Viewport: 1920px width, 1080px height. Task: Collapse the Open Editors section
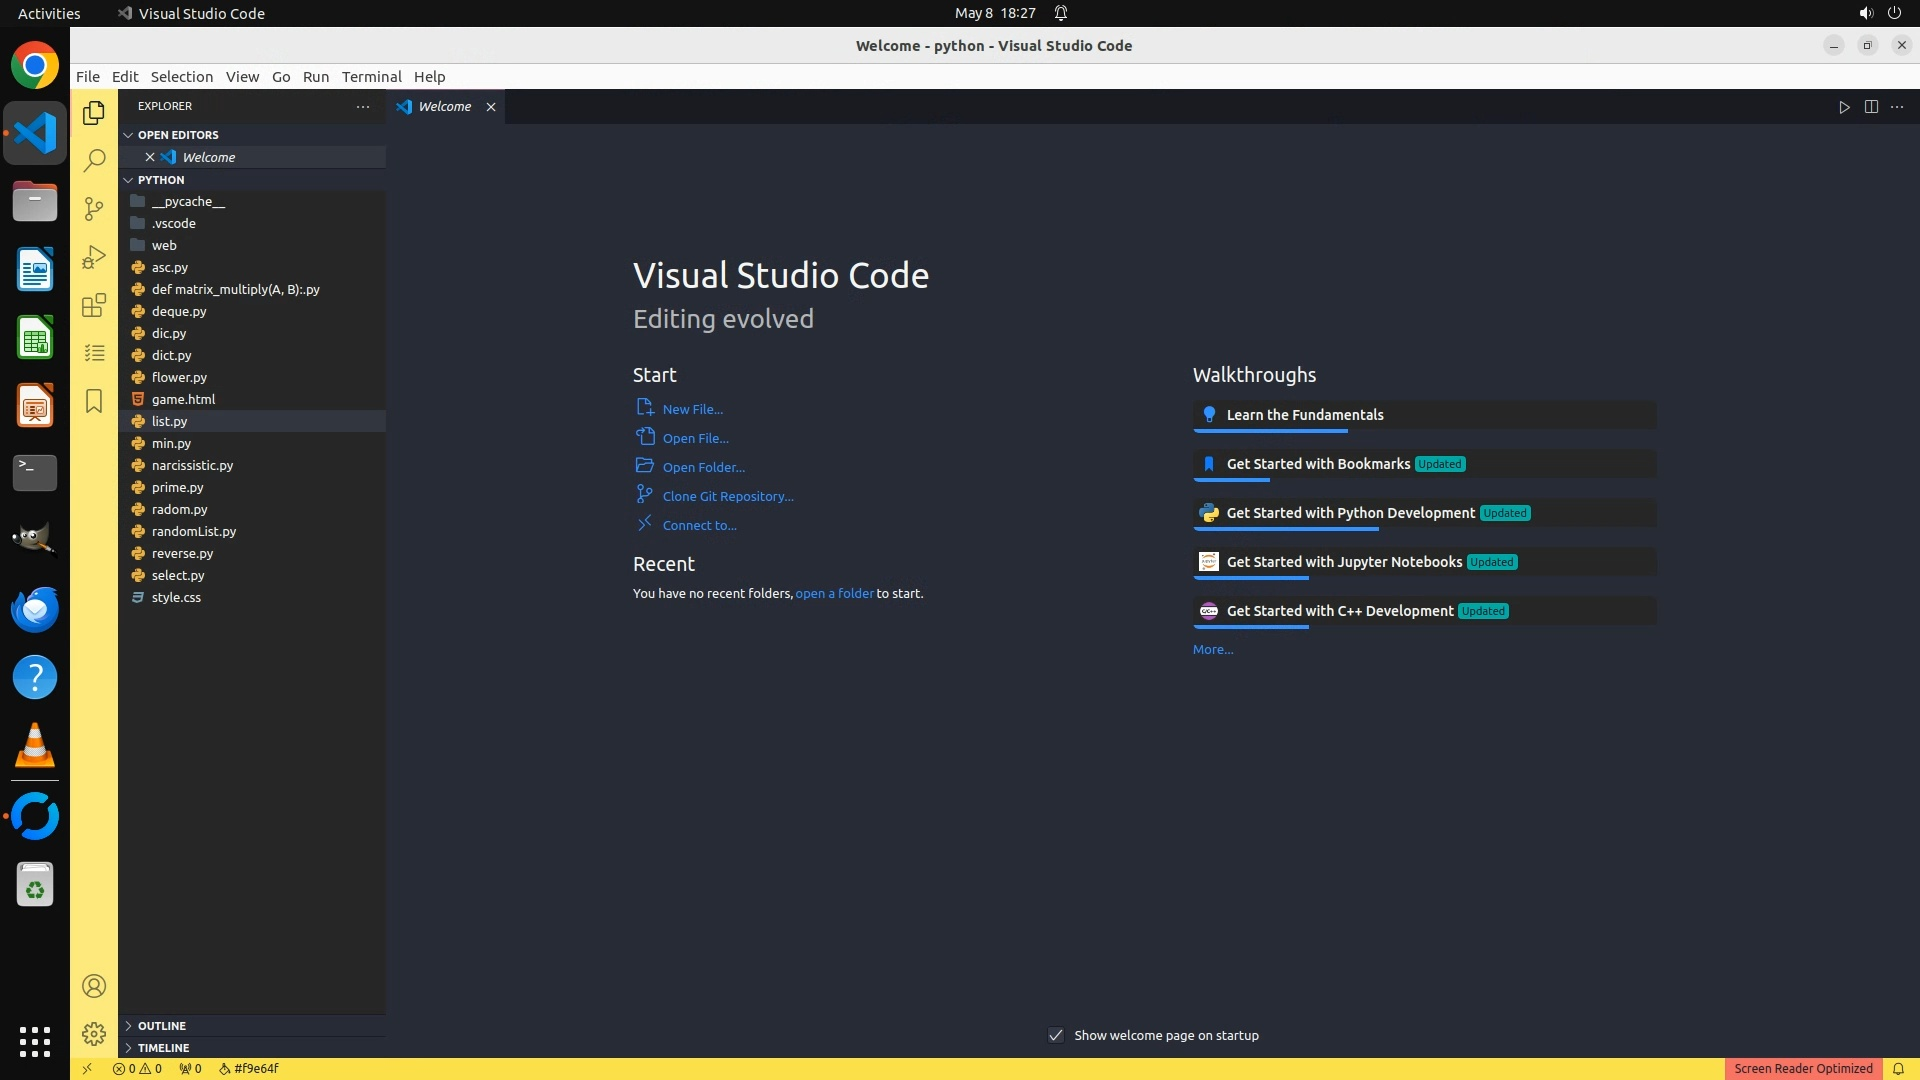coord(178,135)
